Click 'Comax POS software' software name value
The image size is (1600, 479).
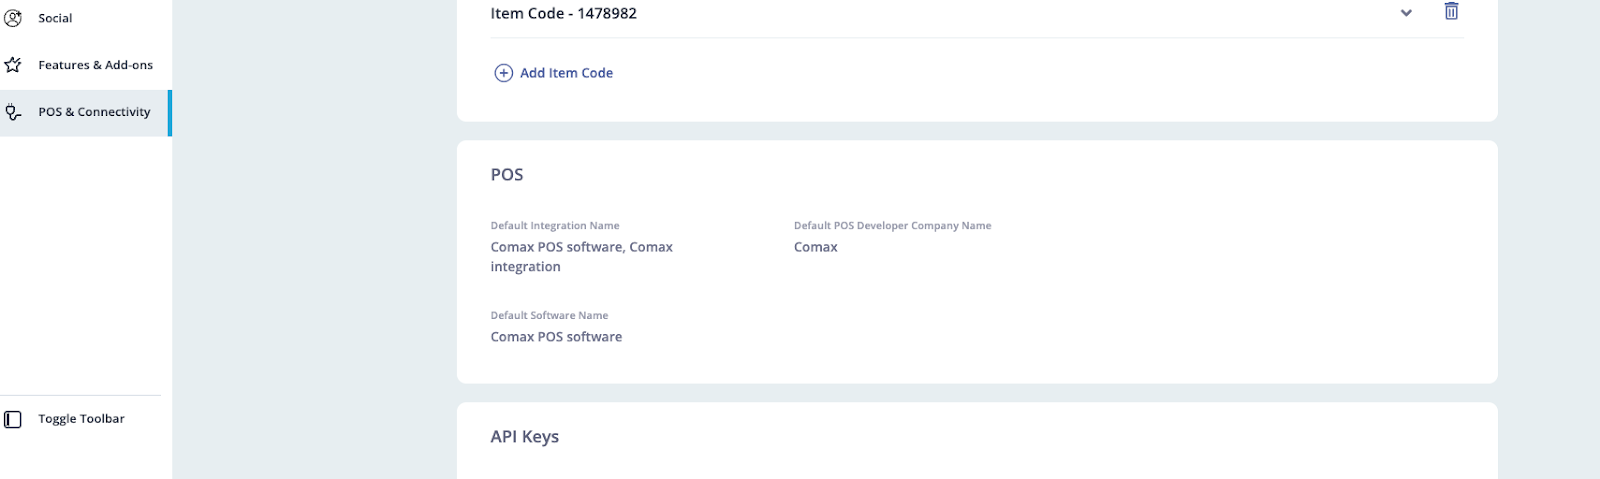[556, 337]
